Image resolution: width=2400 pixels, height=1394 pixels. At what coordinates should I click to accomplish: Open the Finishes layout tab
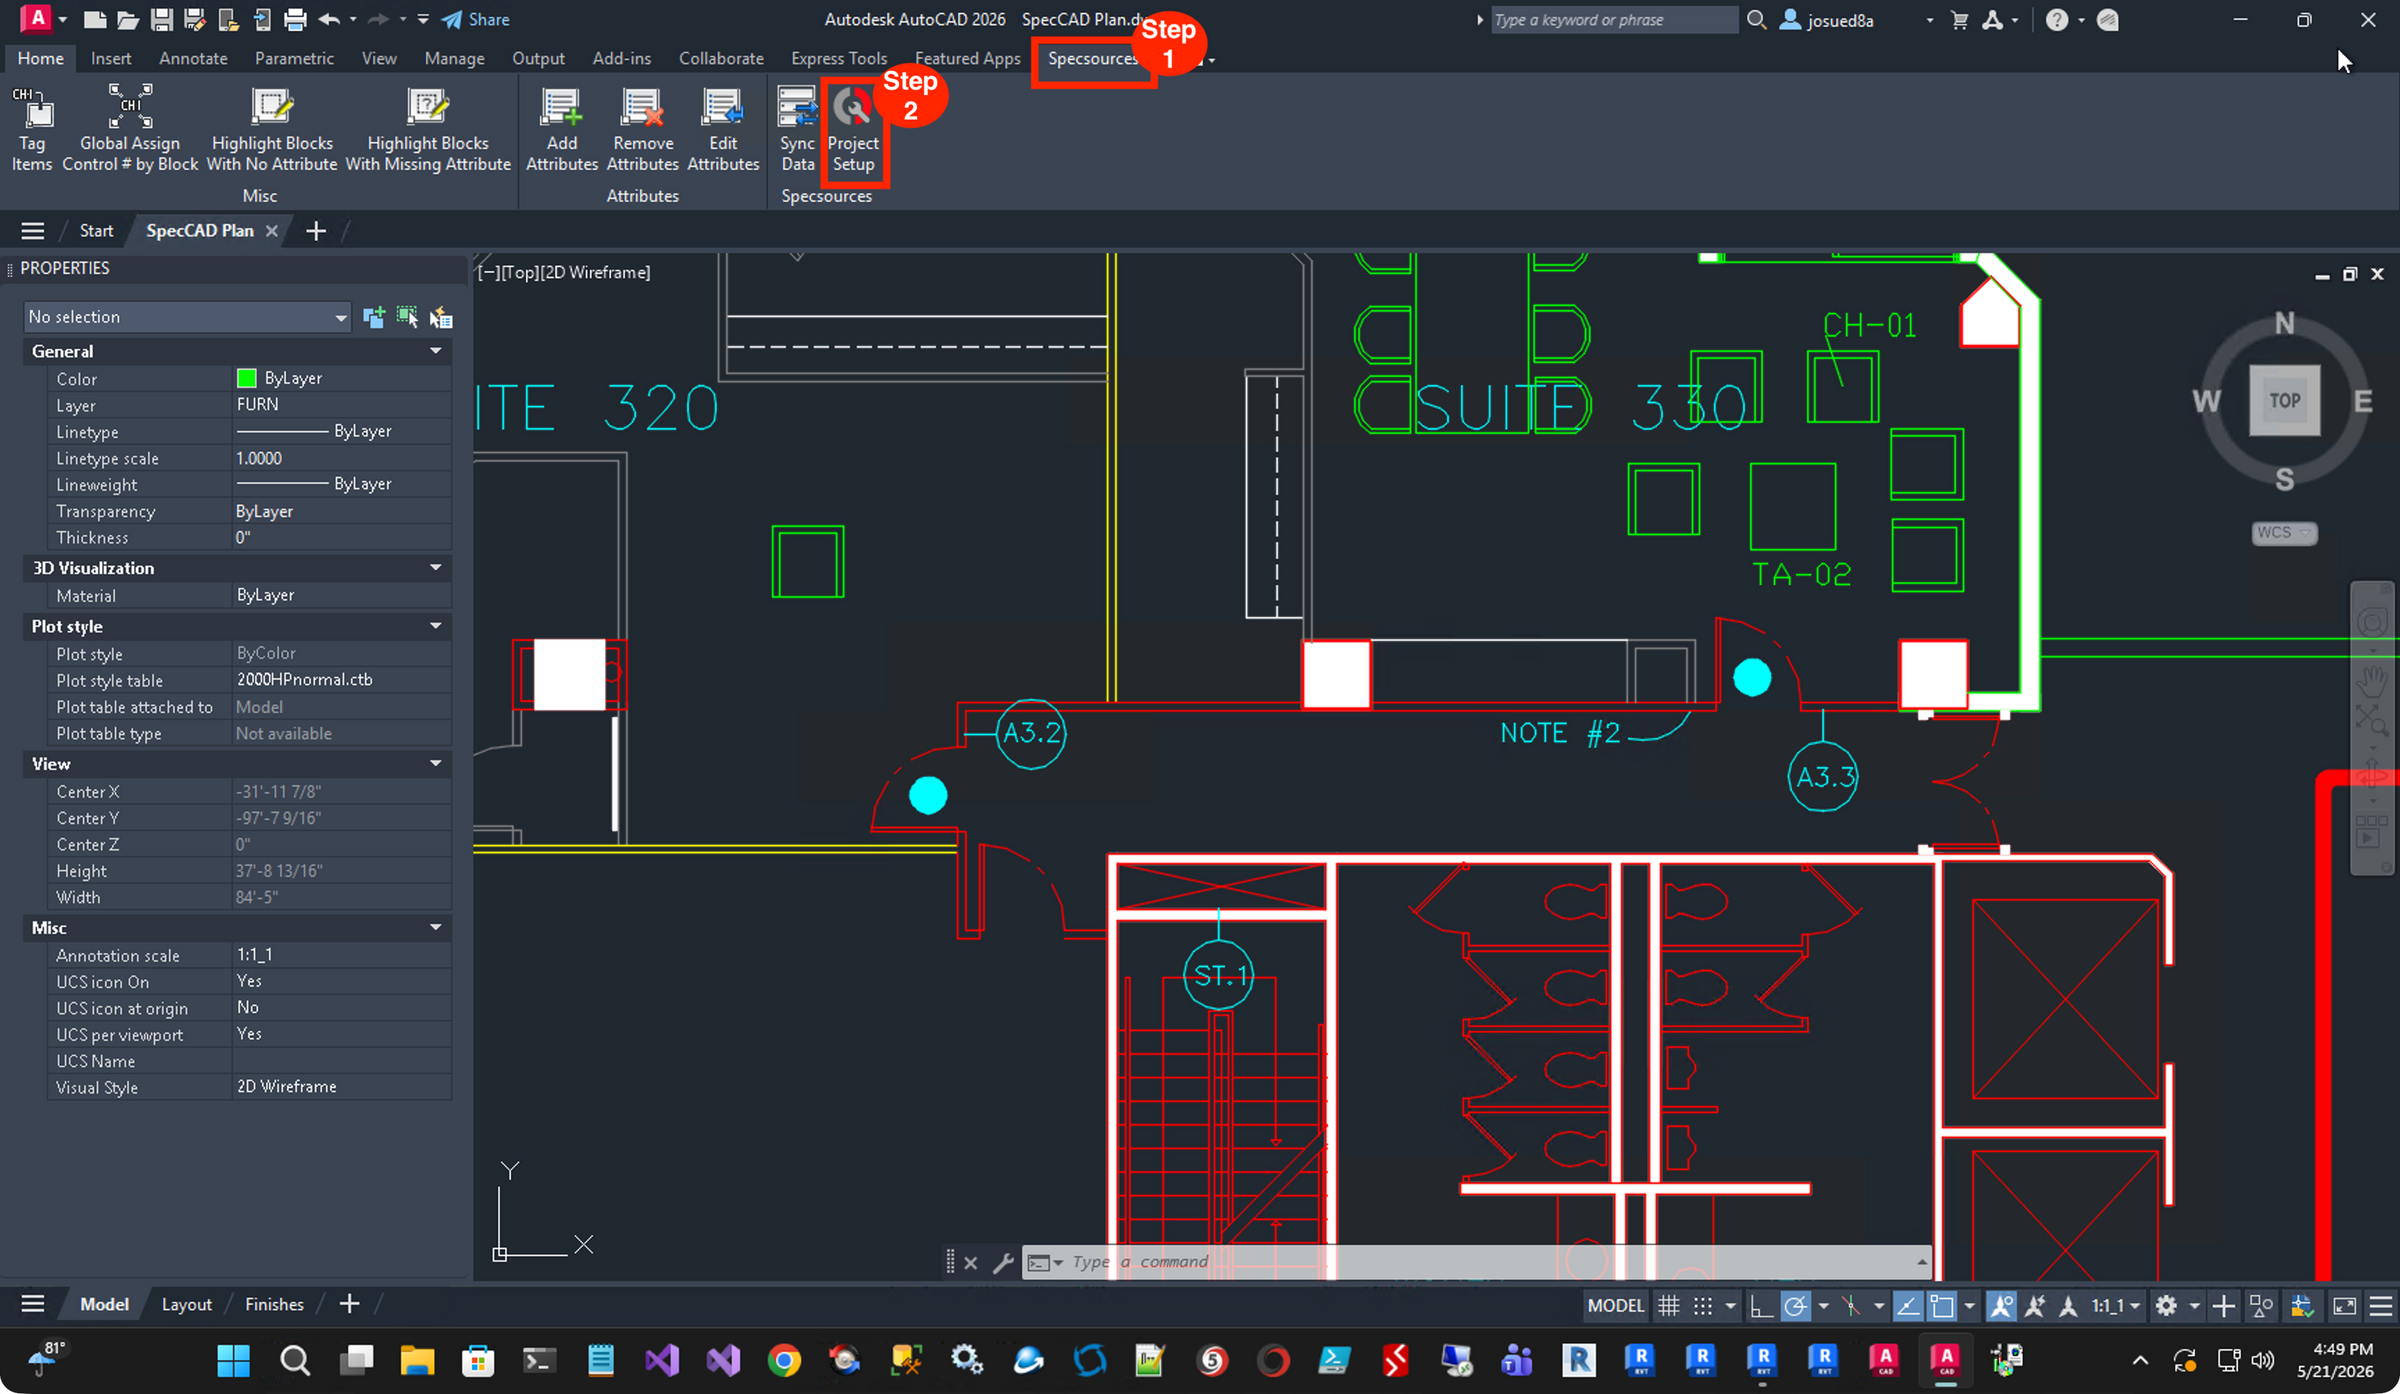pyautogui.click(x=274, y=1304)
